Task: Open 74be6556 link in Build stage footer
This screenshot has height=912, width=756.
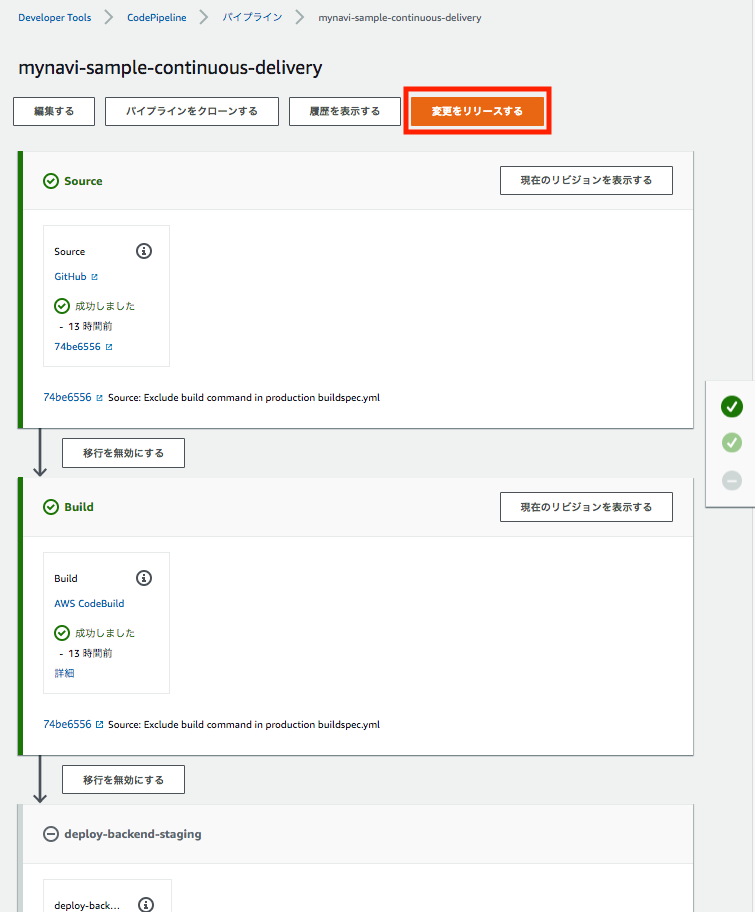Action: click(67, 724)
